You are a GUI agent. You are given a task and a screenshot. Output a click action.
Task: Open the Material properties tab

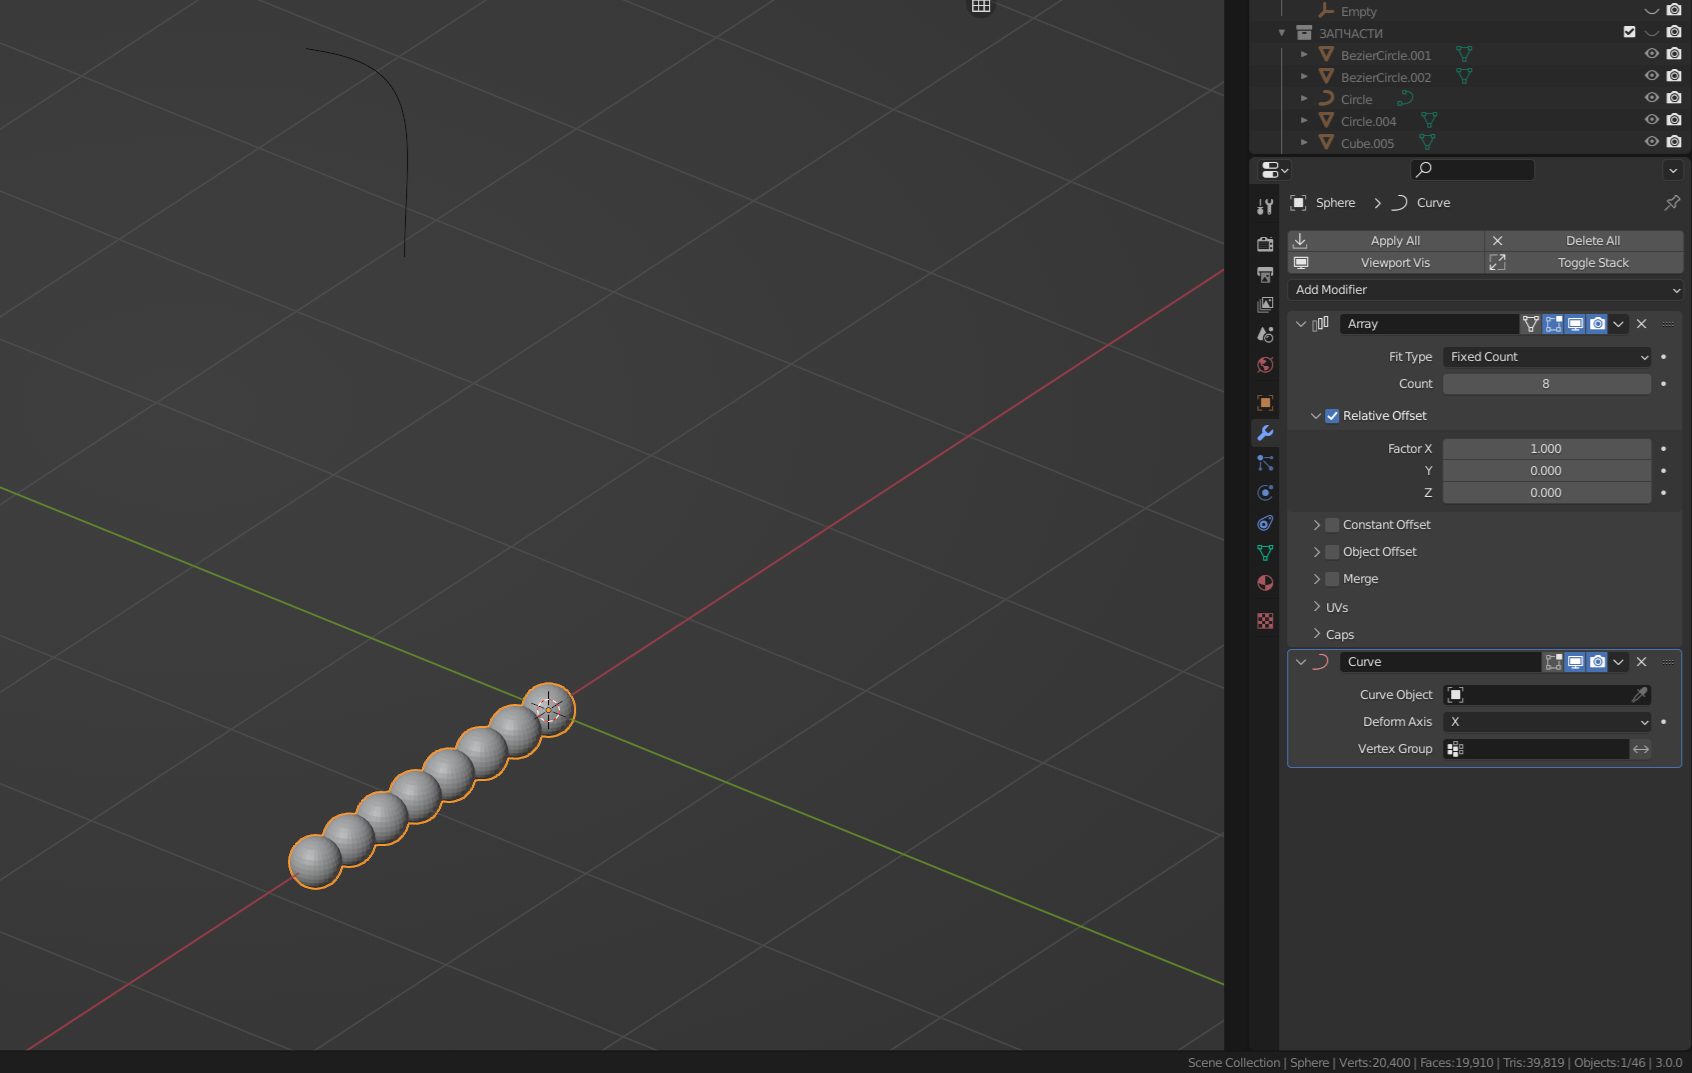coord(1265,583)
